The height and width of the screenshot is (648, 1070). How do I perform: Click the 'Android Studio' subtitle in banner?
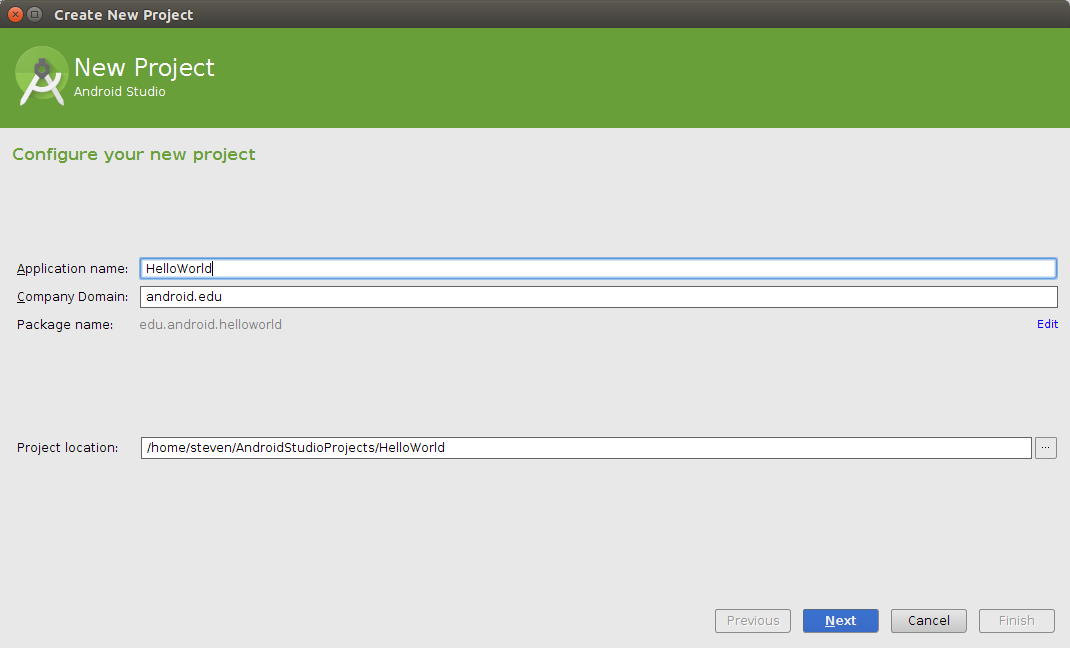[x=119, y=91]
